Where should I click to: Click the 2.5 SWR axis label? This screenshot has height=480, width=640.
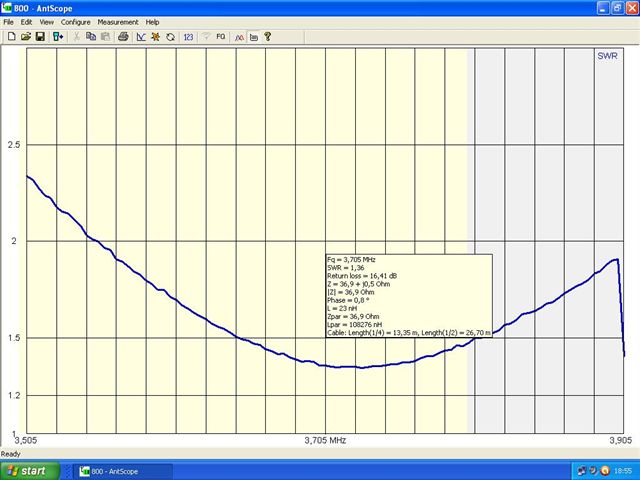[x=13, y=144]
